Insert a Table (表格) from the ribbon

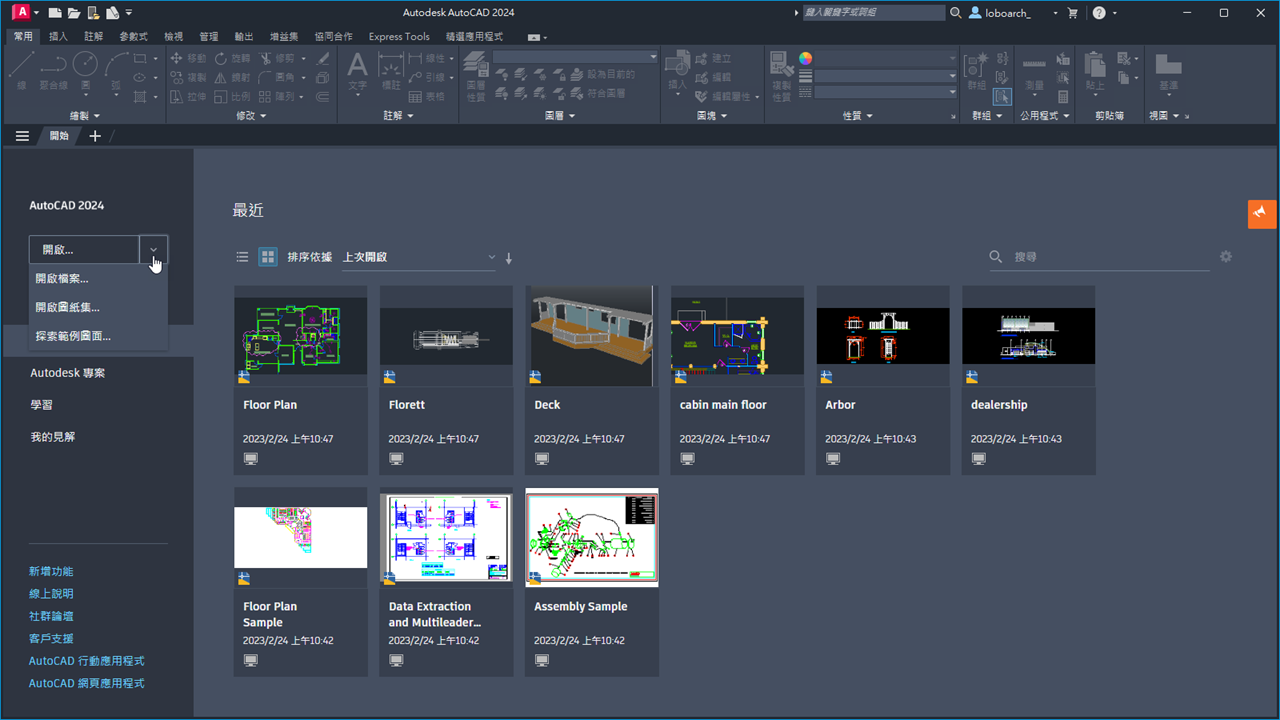click(x=427, y=97)
